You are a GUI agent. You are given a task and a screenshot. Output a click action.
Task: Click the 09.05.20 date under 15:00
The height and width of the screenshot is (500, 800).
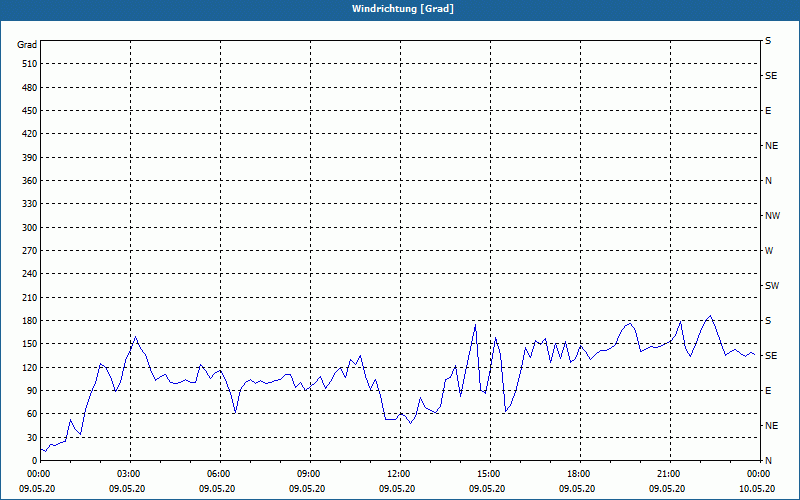[487, 489]
